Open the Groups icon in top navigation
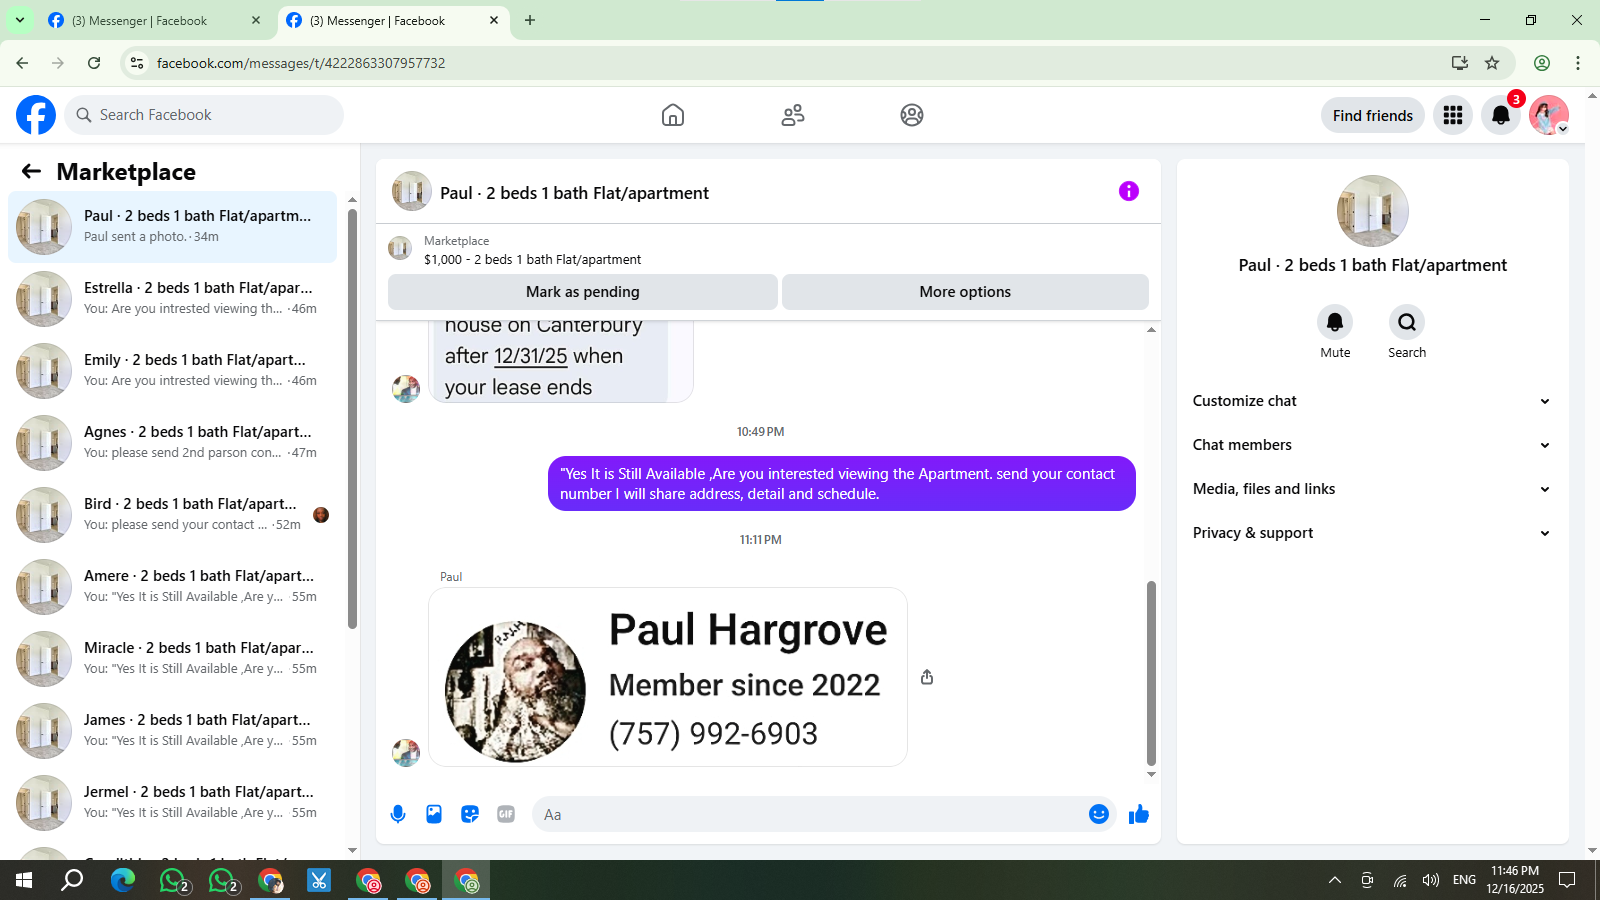This screenshot has height=900, width=1600. coord(912,115)
